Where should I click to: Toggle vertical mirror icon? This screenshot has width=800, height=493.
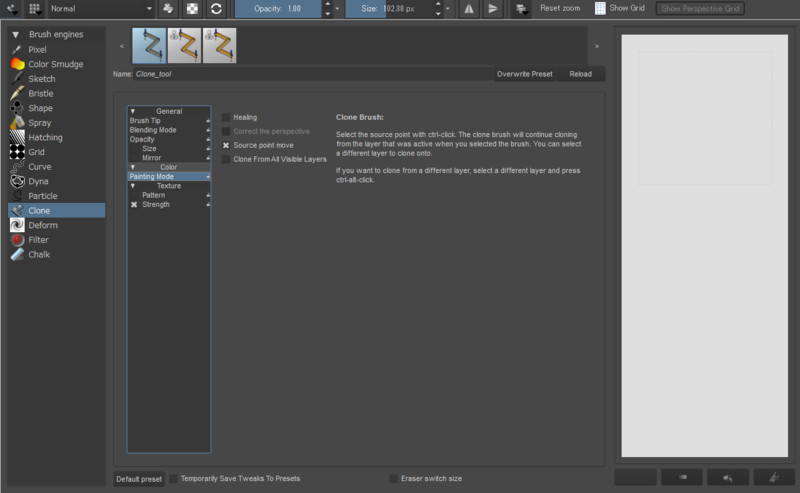(492, 9)
